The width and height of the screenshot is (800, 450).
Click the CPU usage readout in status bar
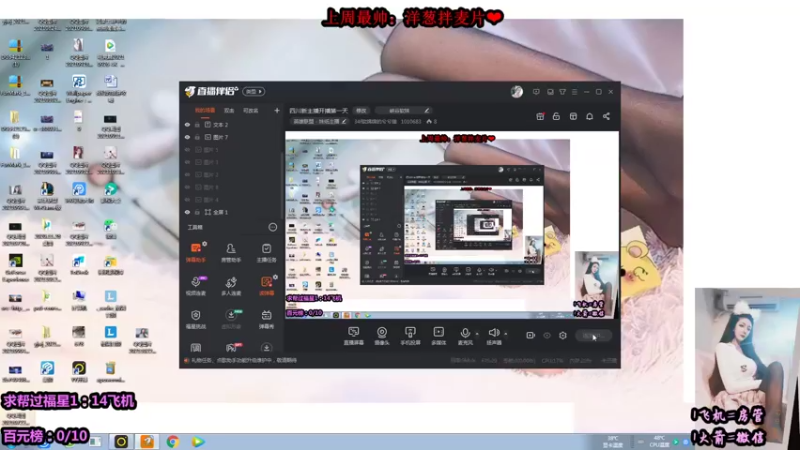(552, 360)
